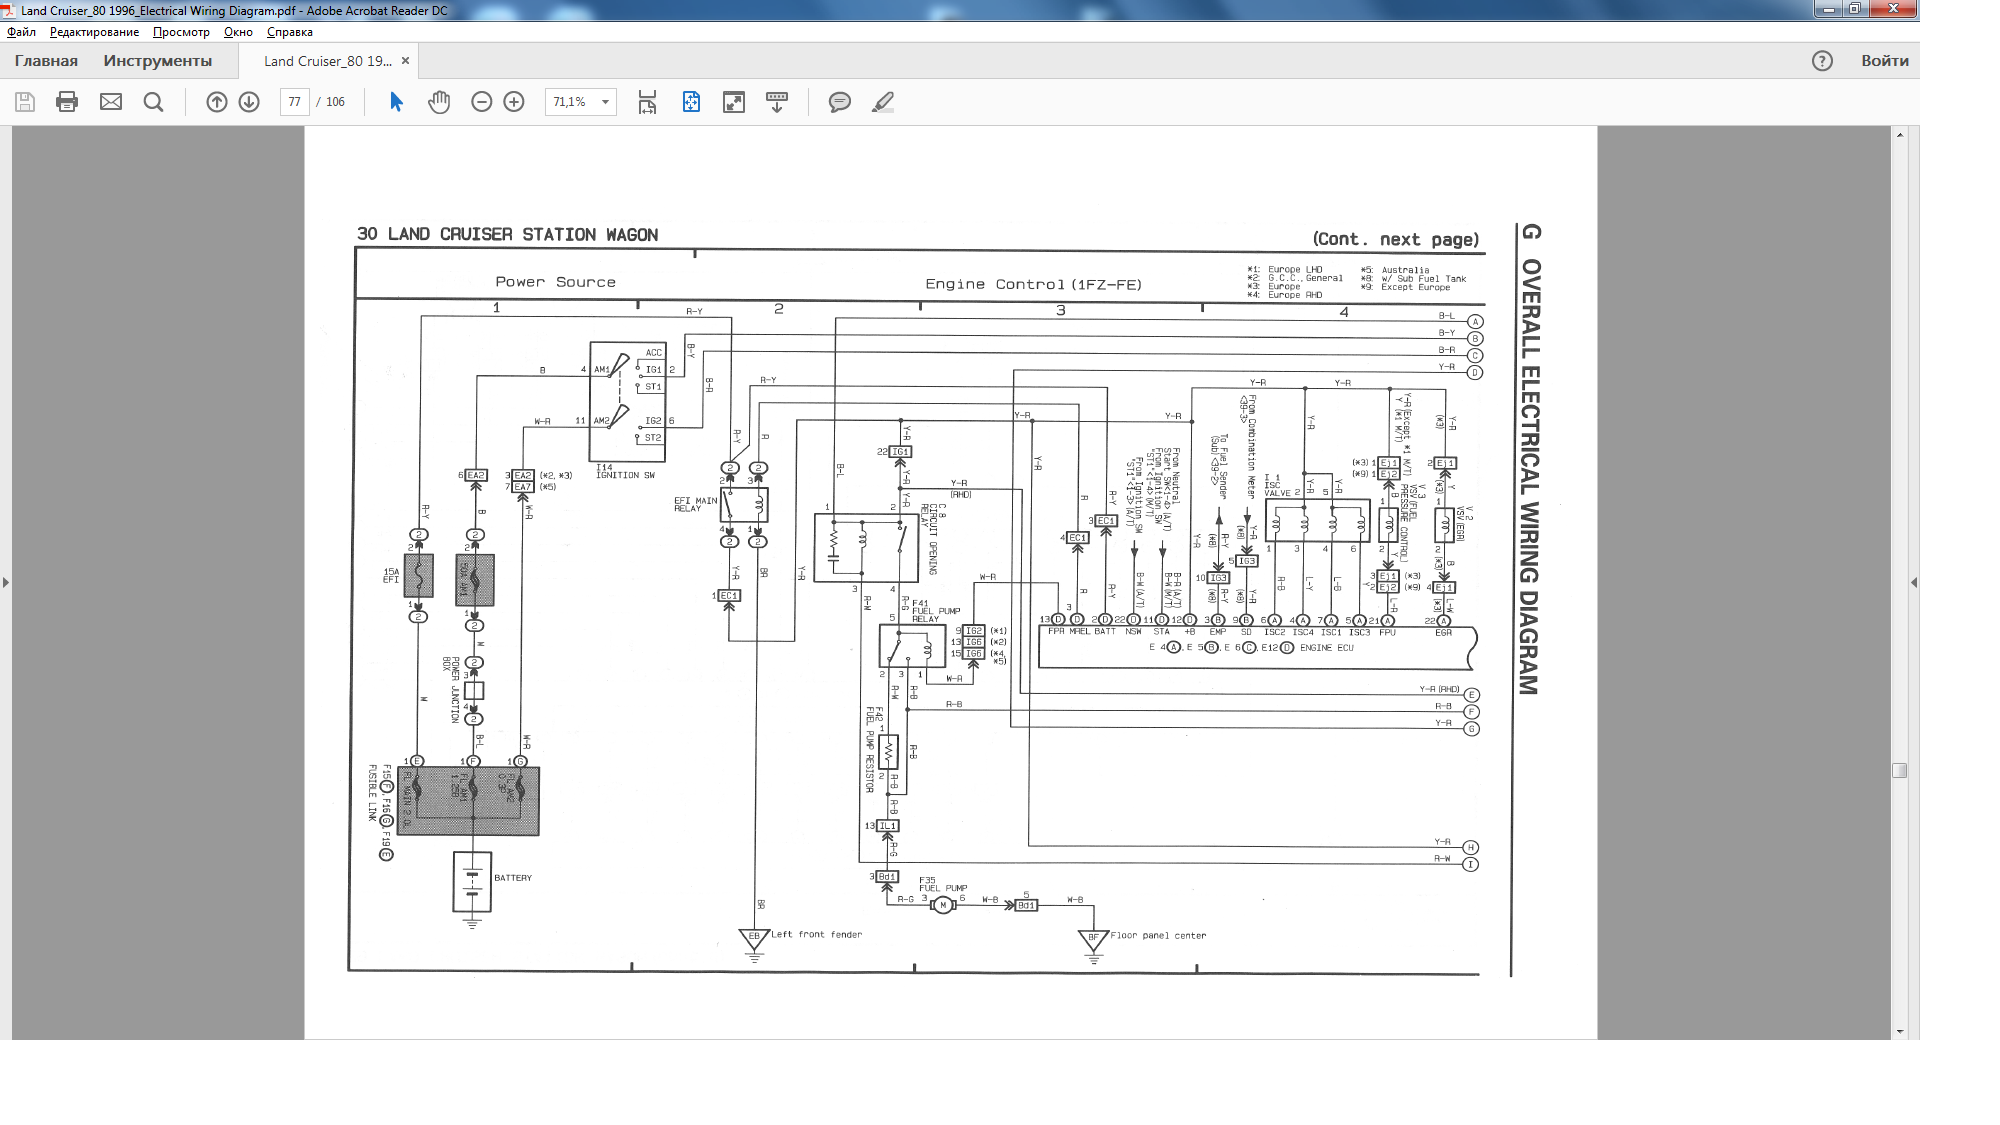Switch to the Главная tab
This screenshot has height=1125, width=2000.
(x=46, y=61)
